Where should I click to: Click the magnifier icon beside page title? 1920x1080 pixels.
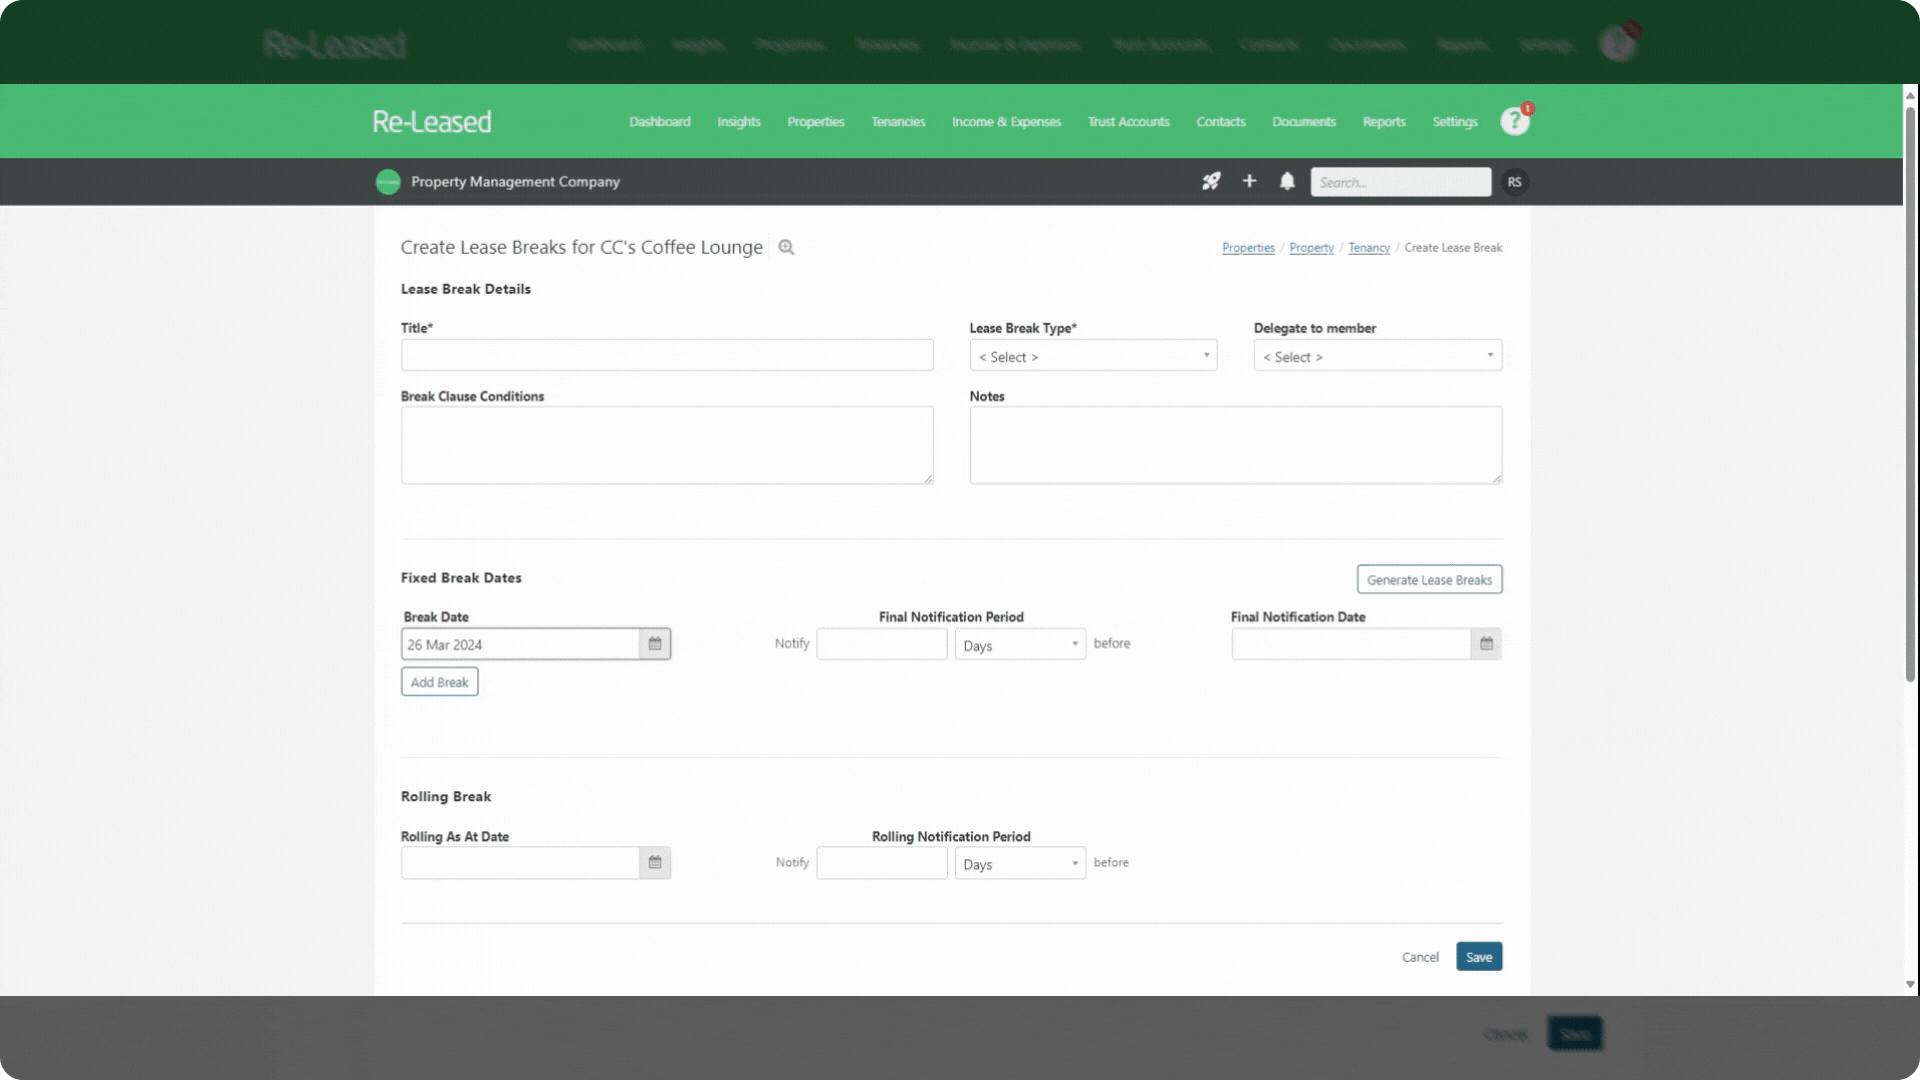(786, 247)
